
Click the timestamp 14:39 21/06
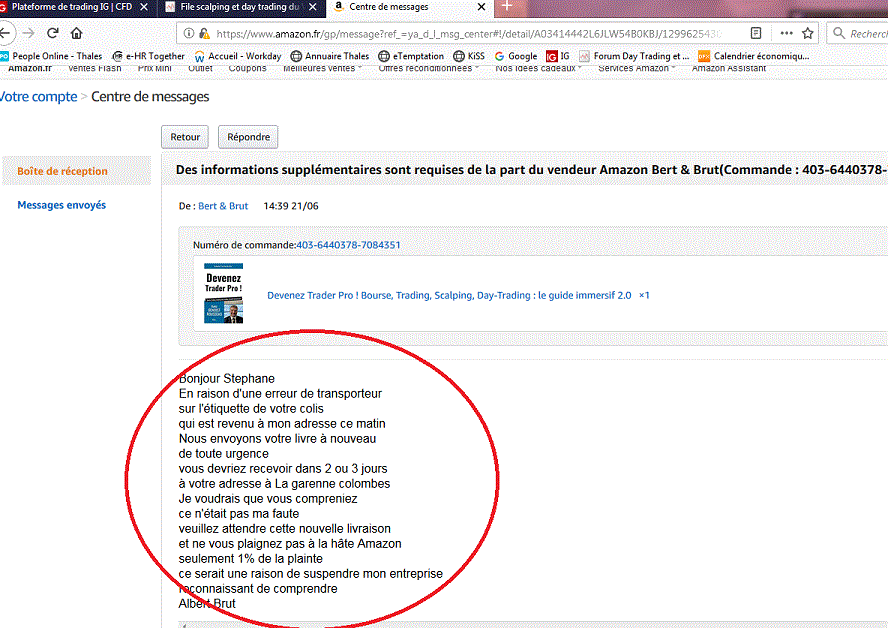pyautogui.click(x=291, y=206)
